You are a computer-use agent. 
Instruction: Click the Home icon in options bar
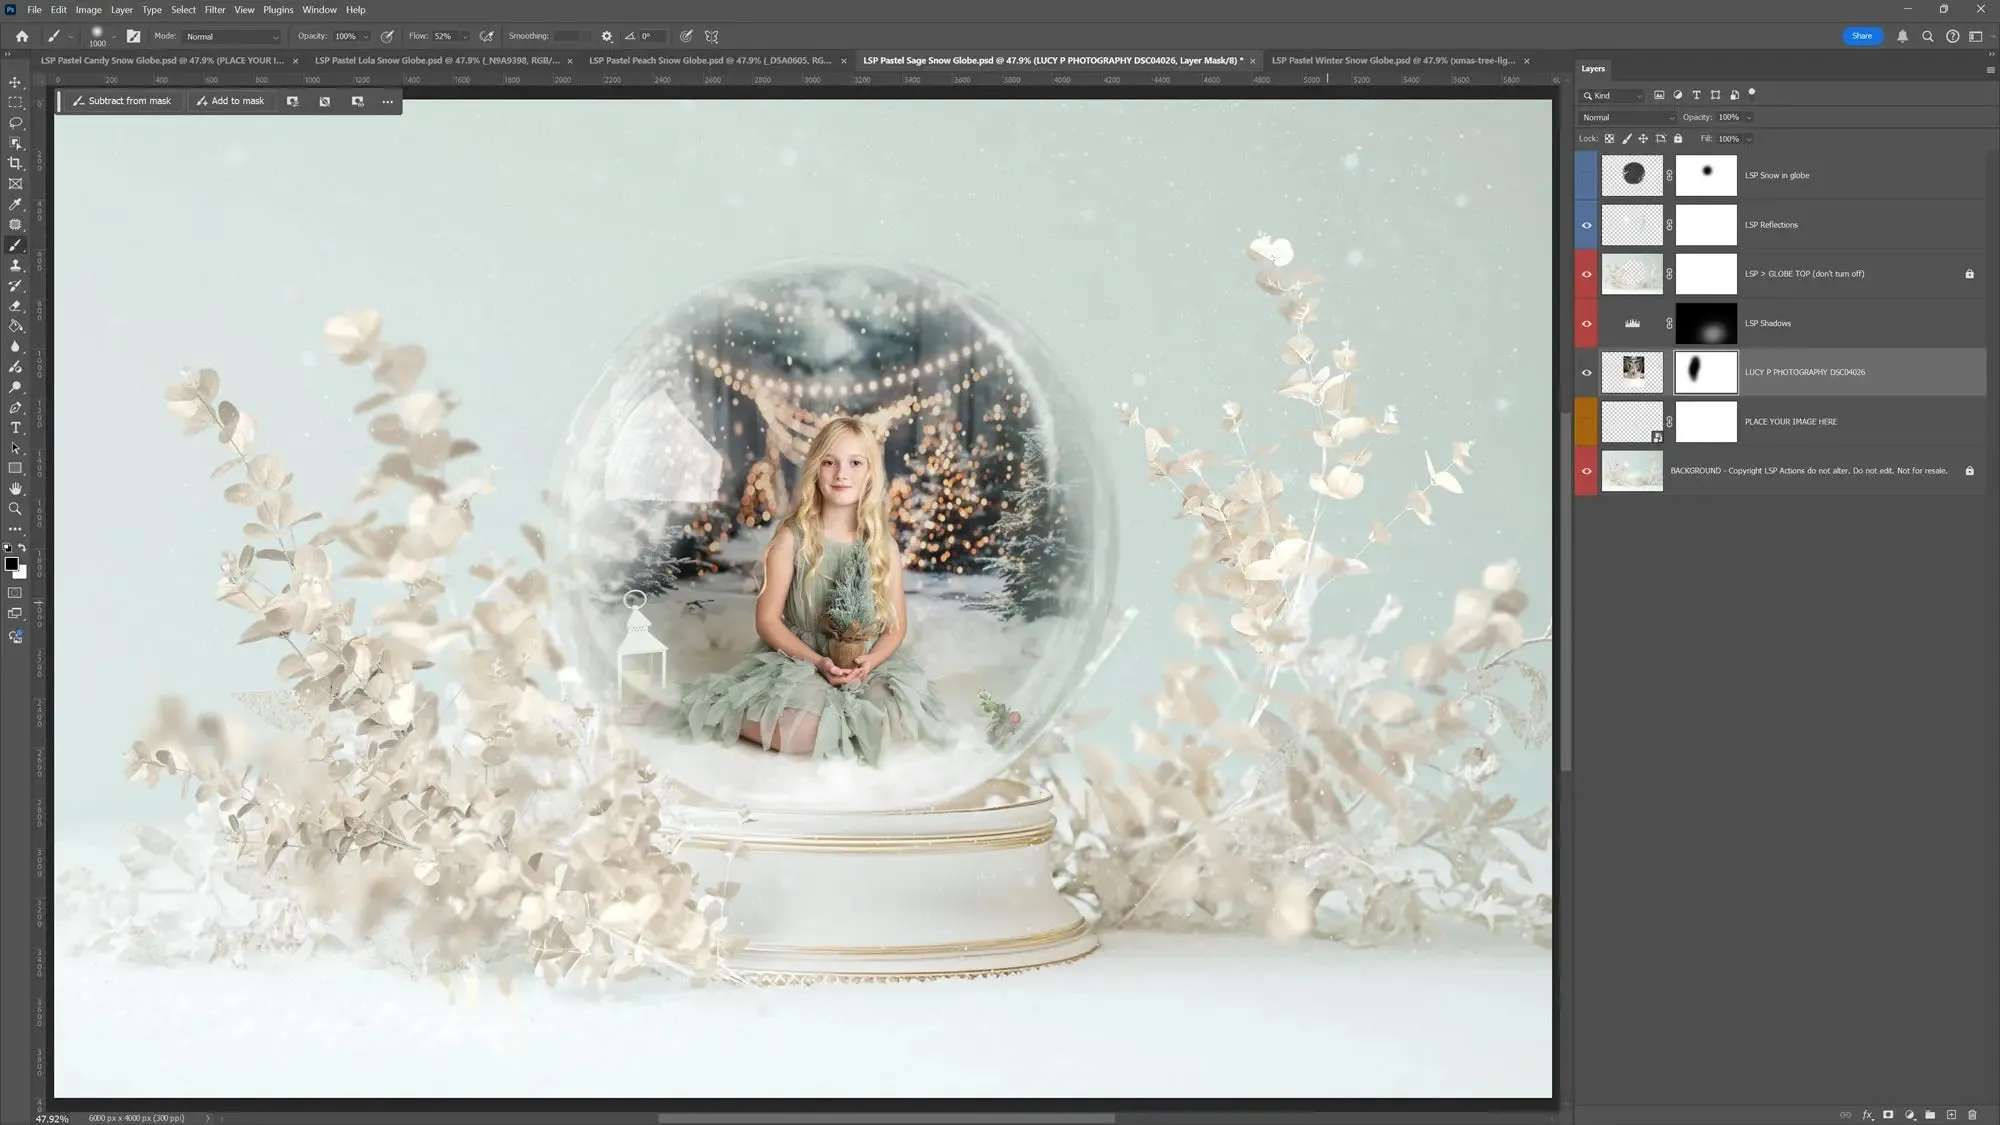click(x=22, y=36)
